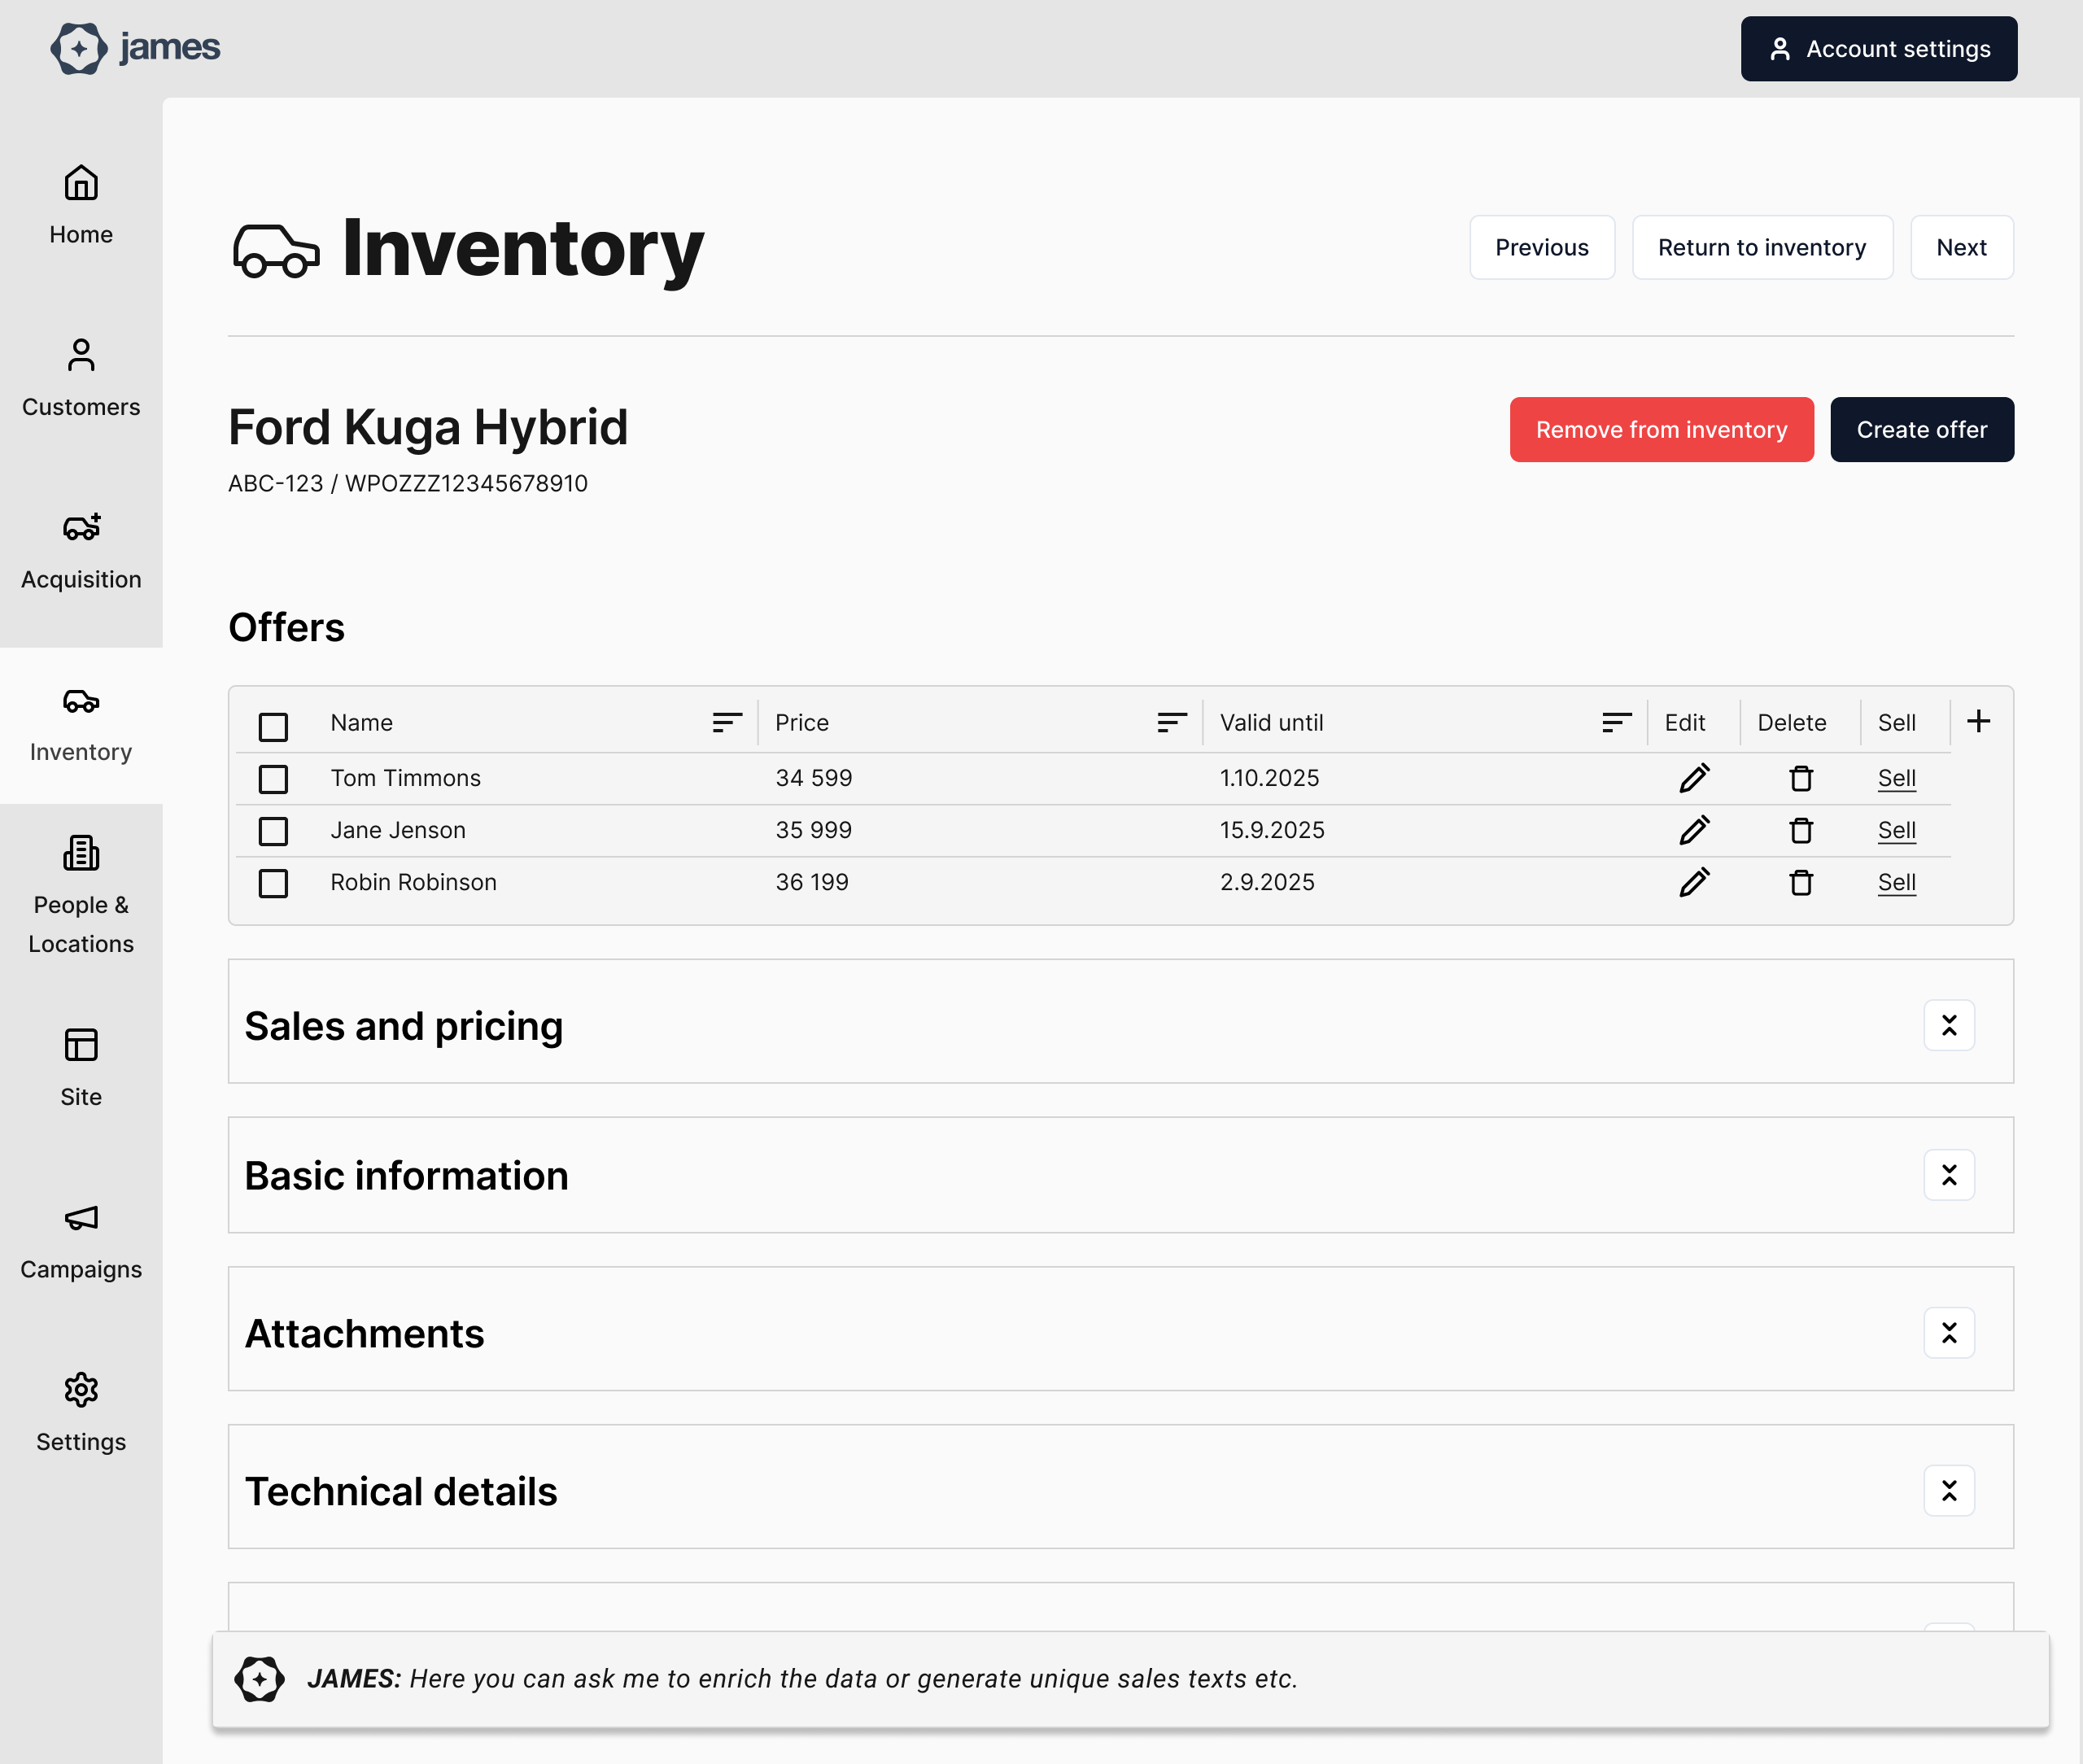Viewport: 2083px width, 1764px height.
Task: Collapse the Technical details section
Action: click(x=1949, y=1491)
